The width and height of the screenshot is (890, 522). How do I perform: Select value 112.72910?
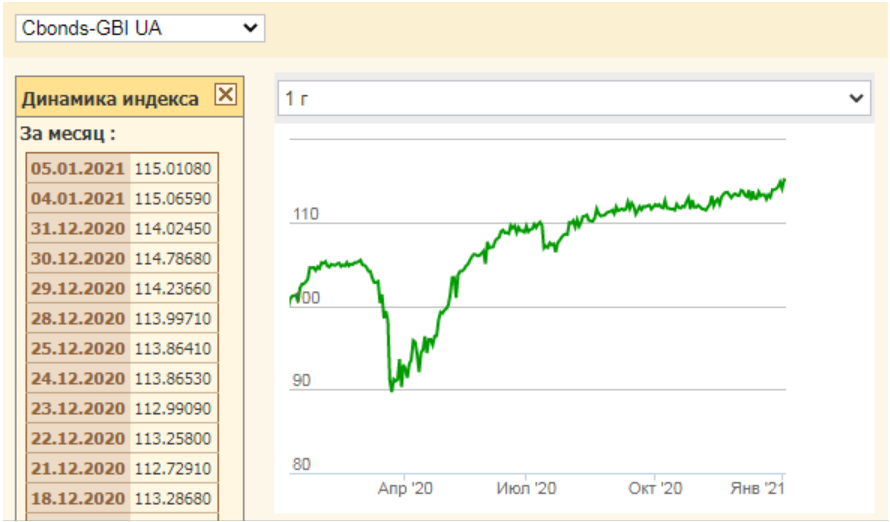(173, 469)
